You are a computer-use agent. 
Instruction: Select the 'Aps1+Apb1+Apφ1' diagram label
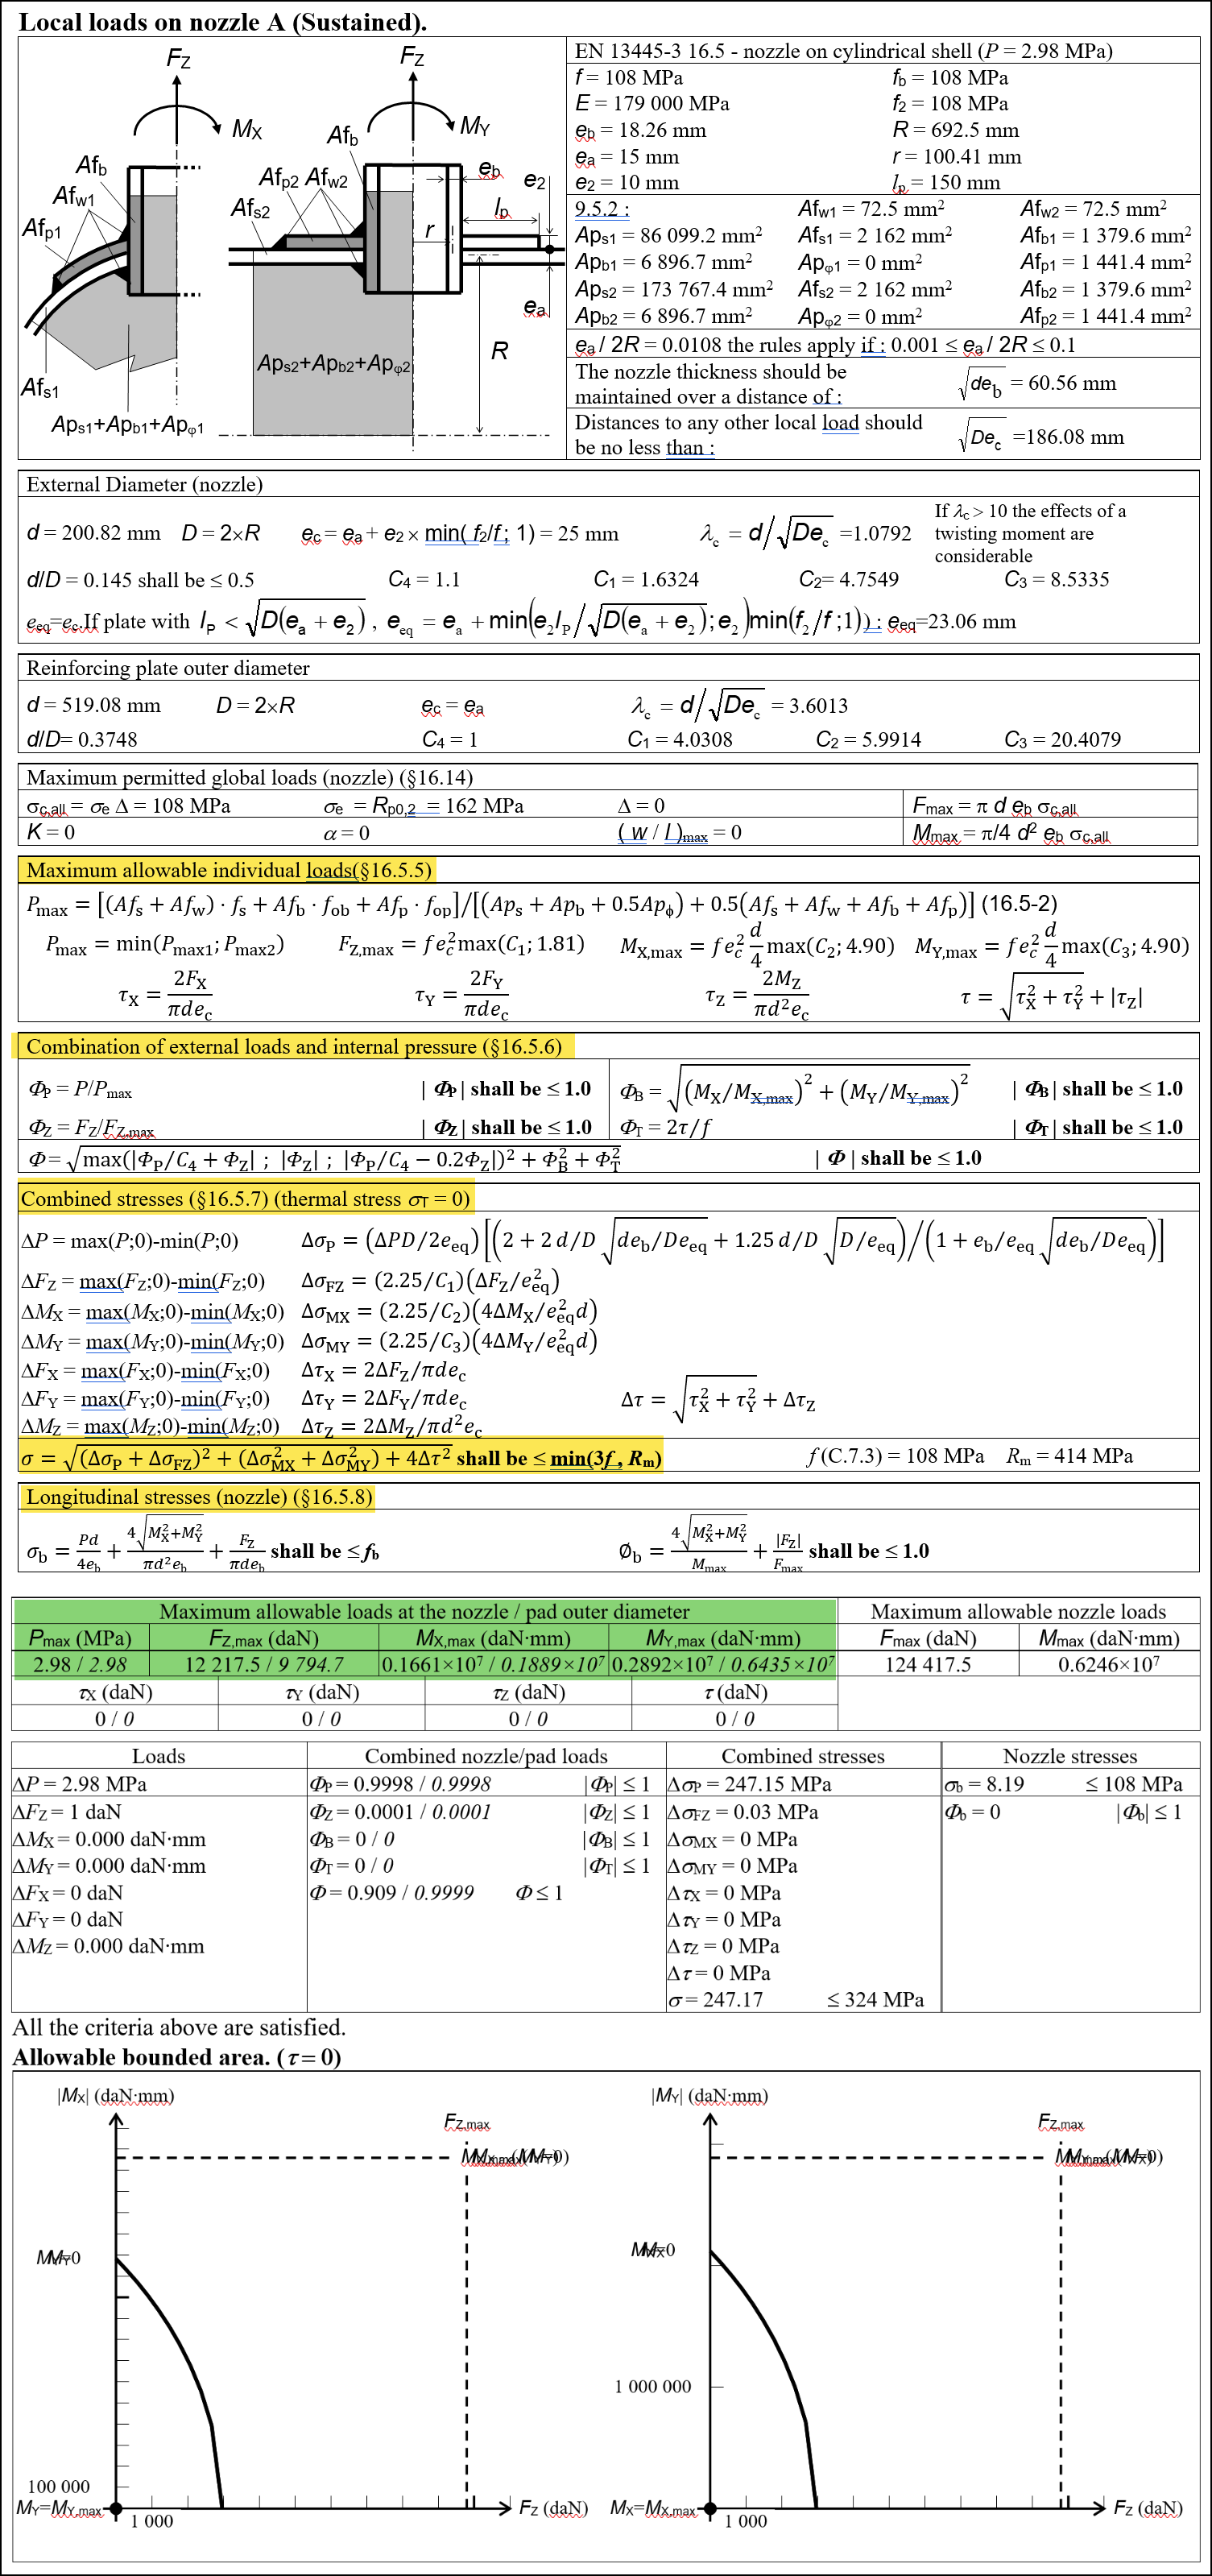pos(128,425)
